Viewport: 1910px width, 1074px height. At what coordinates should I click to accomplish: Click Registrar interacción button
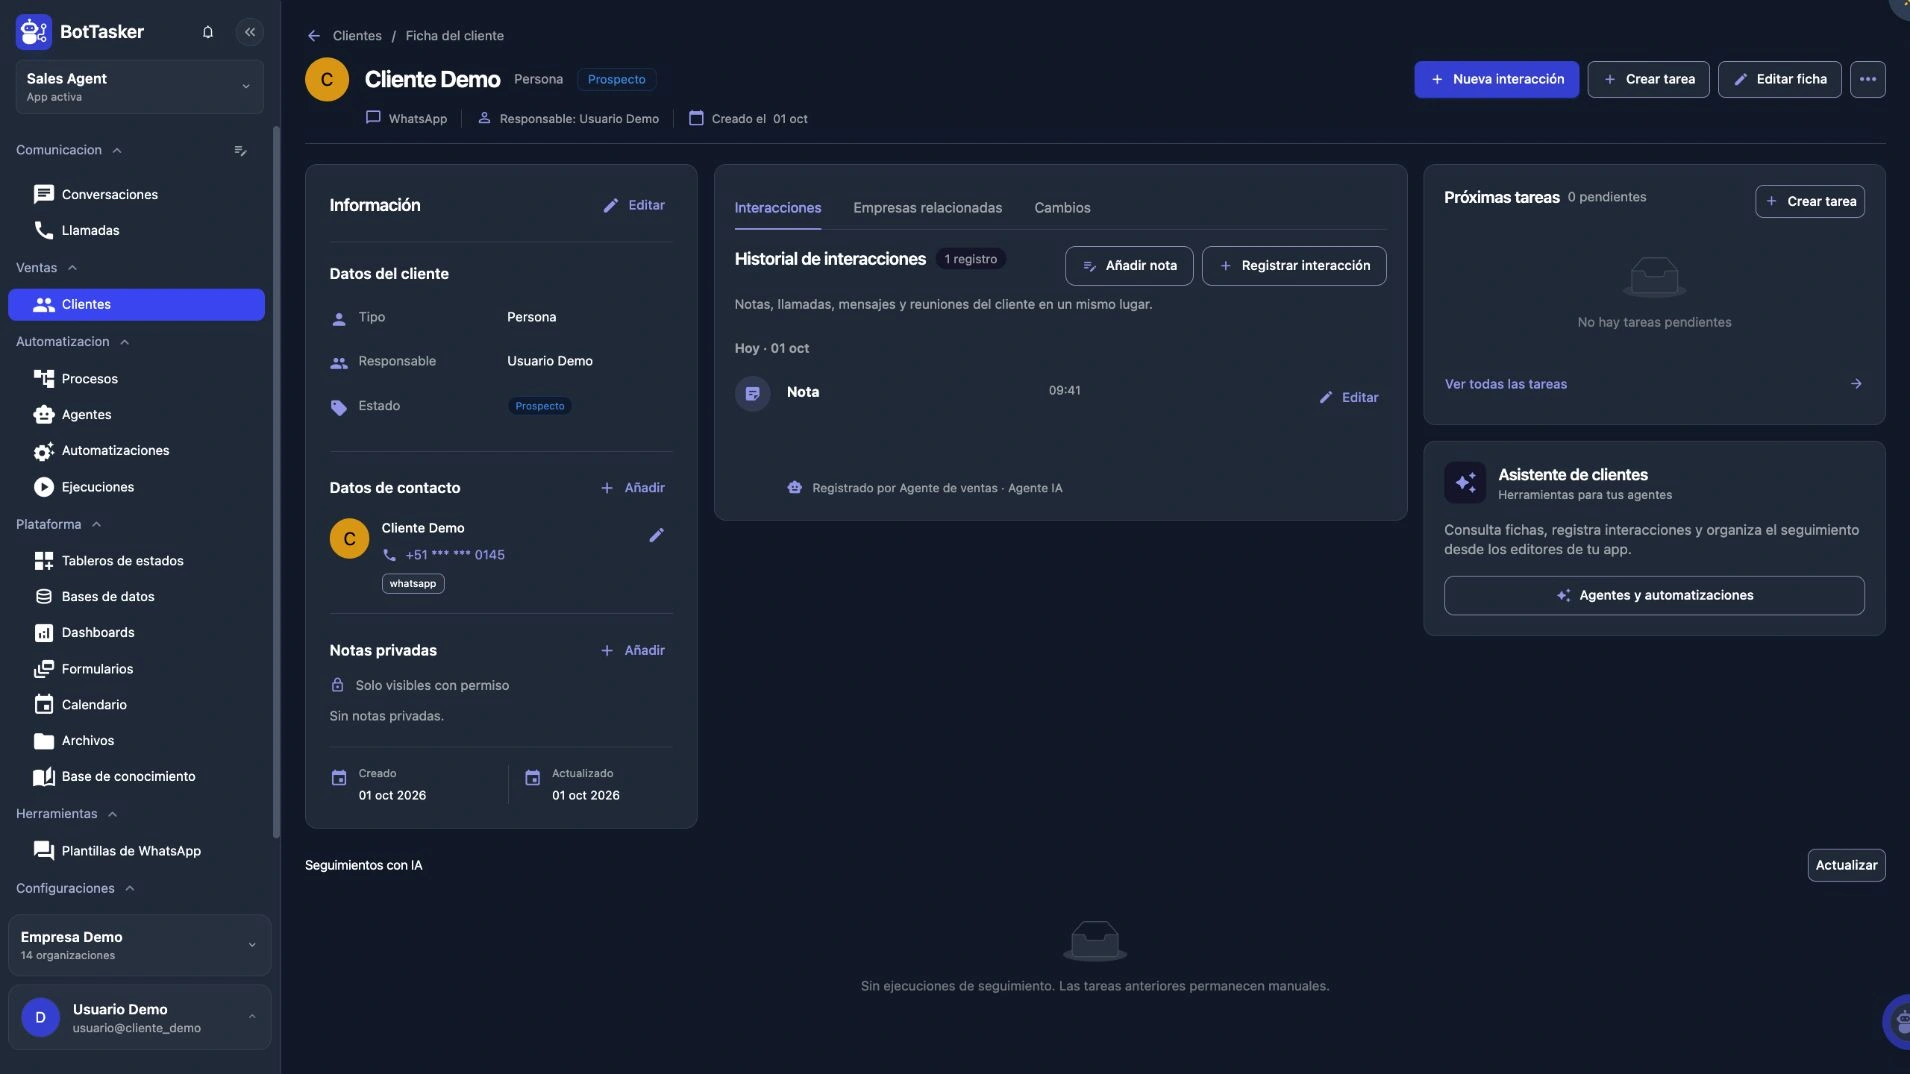[x=1294, y=266]
